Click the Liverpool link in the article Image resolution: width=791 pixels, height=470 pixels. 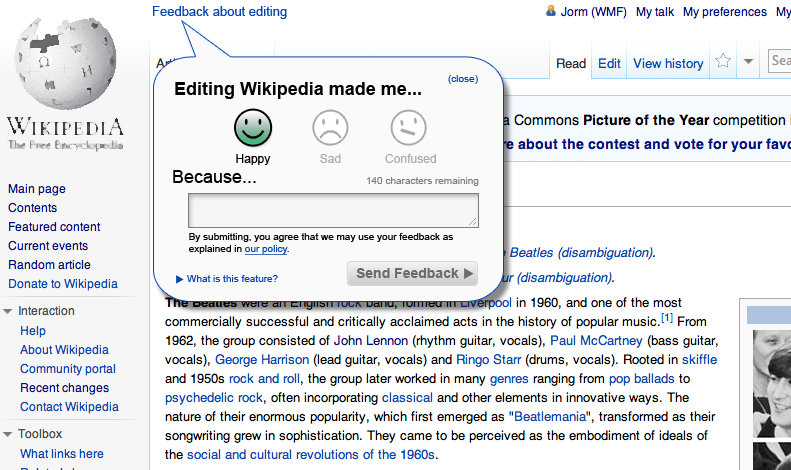(486, 303)
